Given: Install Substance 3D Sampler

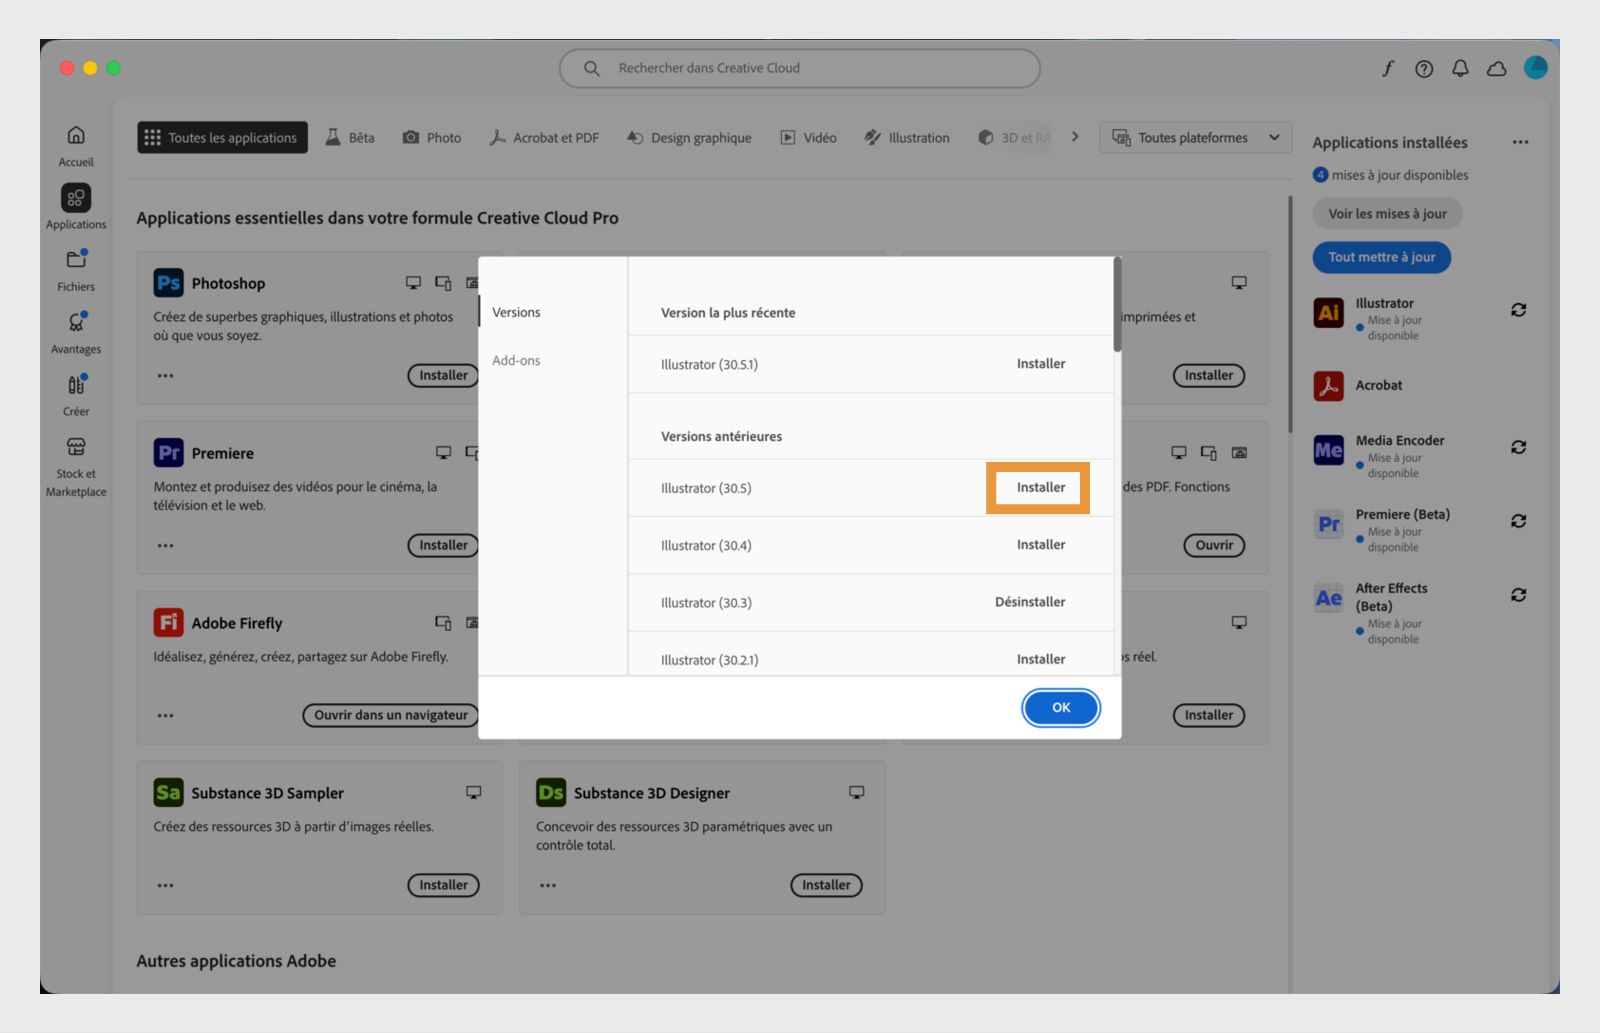Looking at the screenshot, I should coord(443,886).
